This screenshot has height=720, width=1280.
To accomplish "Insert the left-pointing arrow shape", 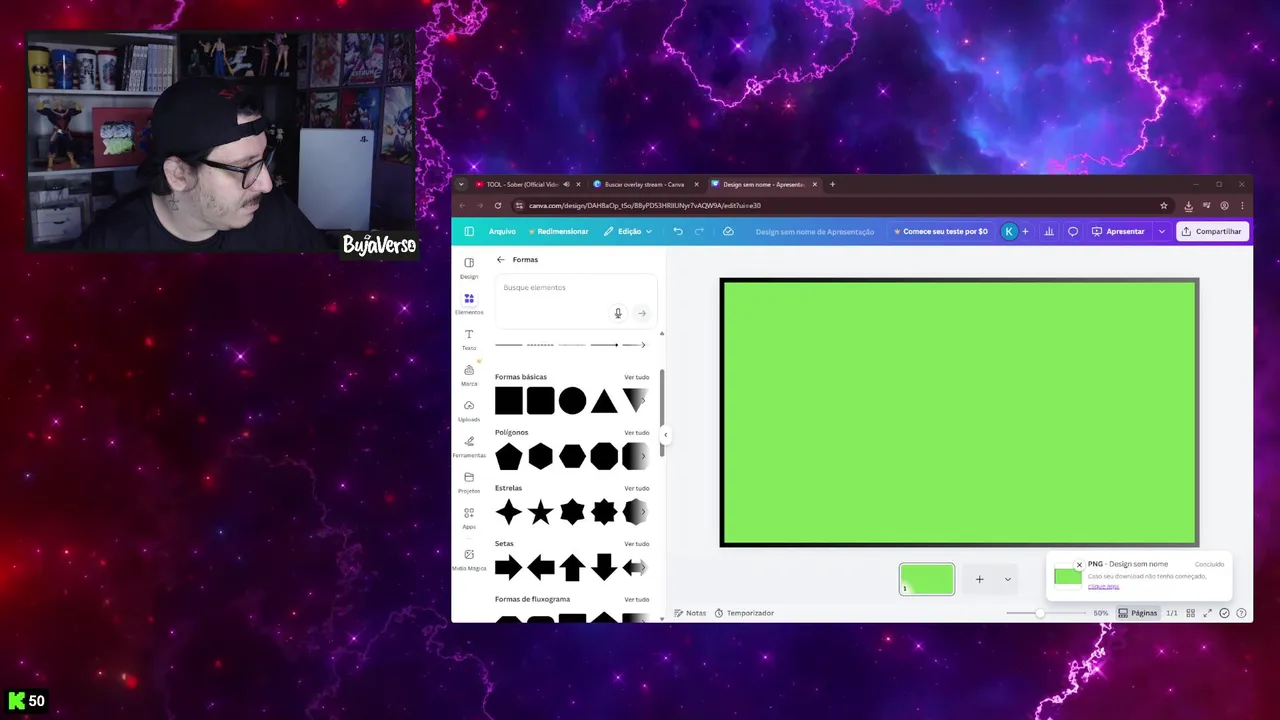I will 540,568.
